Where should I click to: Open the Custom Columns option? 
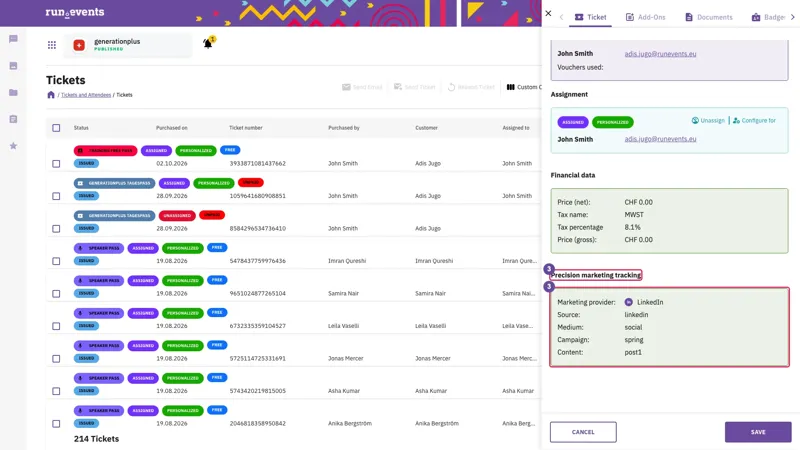(x=523, y=87)
